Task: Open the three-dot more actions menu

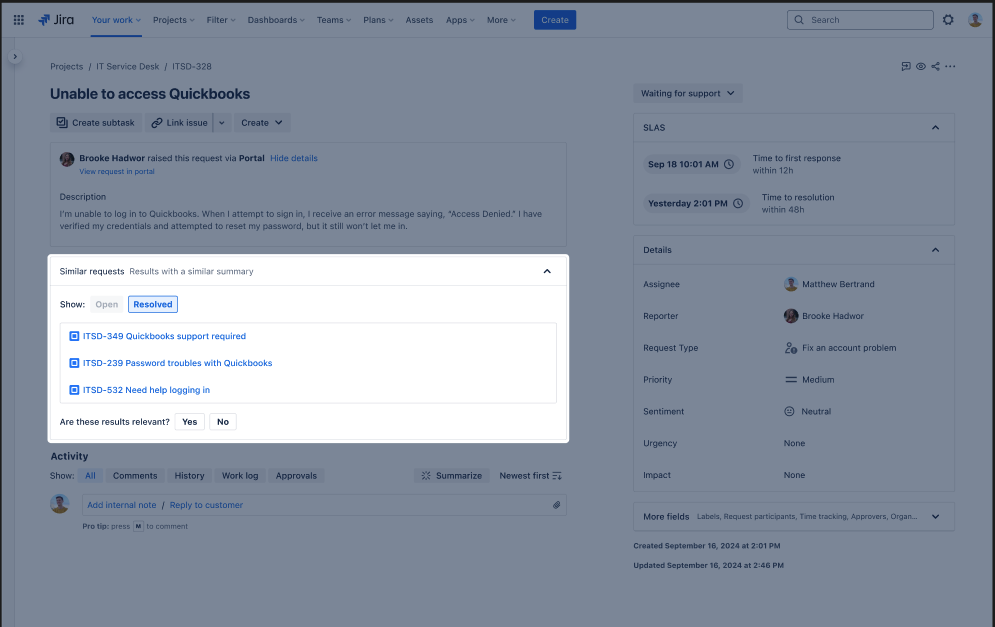Action: tap(950, 67)
